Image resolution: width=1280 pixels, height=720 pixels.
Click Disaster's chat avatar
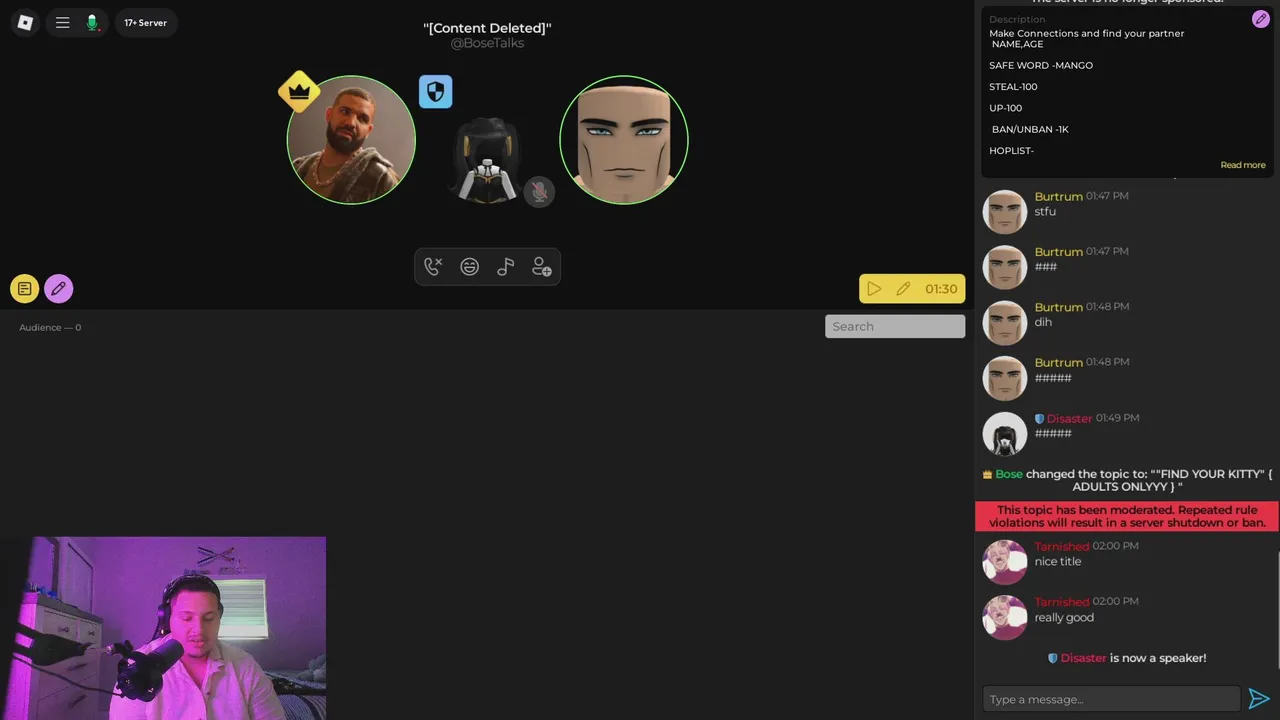1005,434
